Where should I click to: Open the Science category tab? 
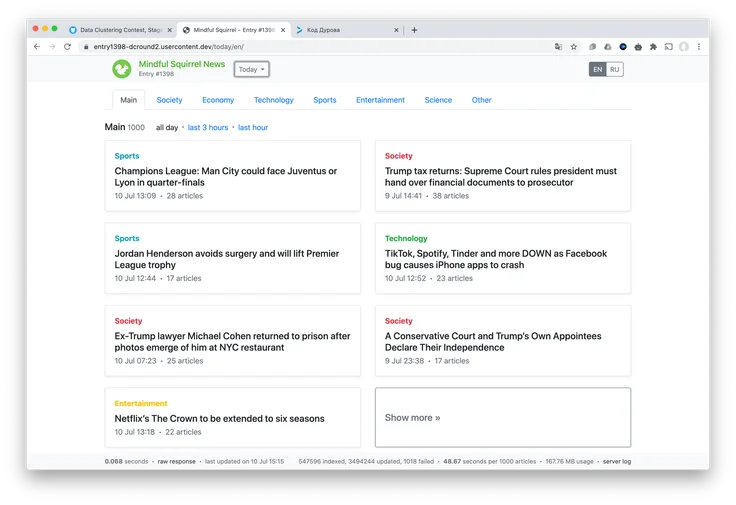(x=438, y=100)
